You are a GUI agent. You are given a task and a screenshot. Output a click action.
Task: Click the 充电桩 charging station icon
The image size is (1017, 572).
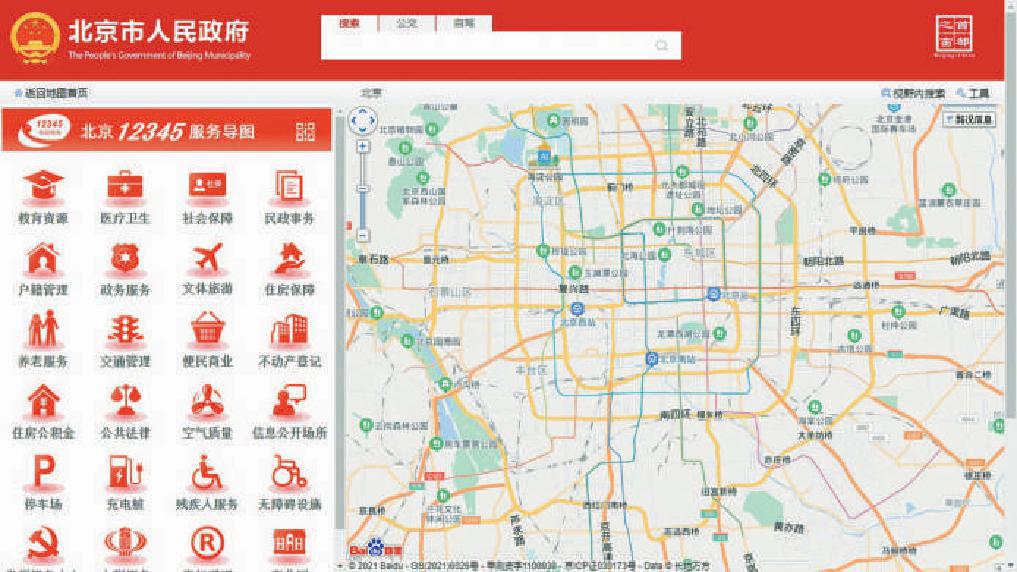click(x=125, y=474)
